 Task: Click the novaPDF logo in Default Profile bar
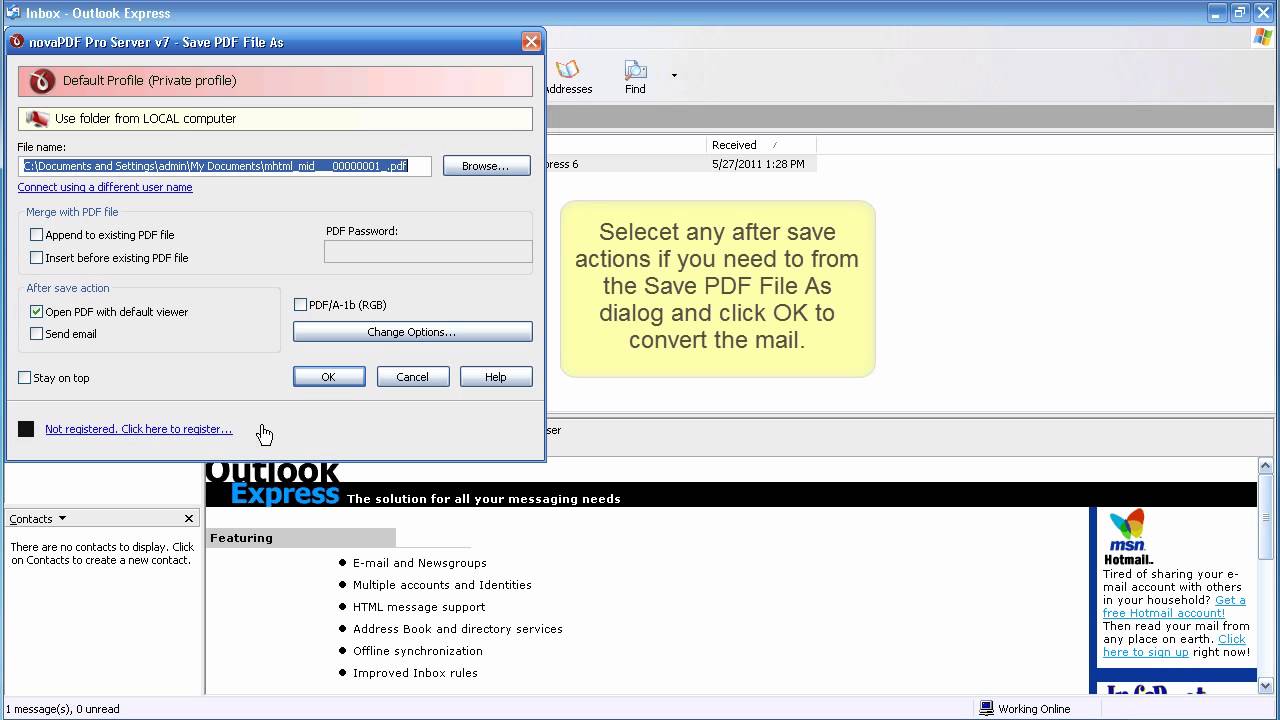pos(41,81)
